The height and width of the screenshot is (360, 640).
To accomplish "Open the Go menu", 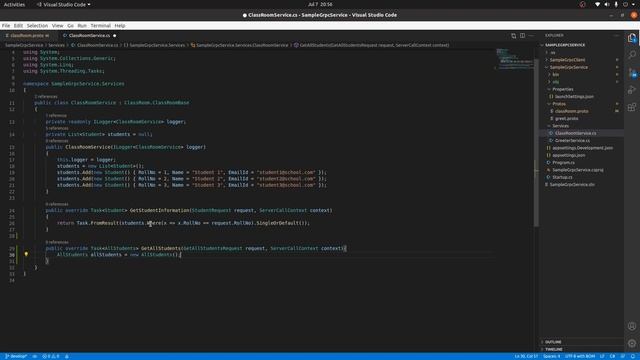I will coord(71,26).
